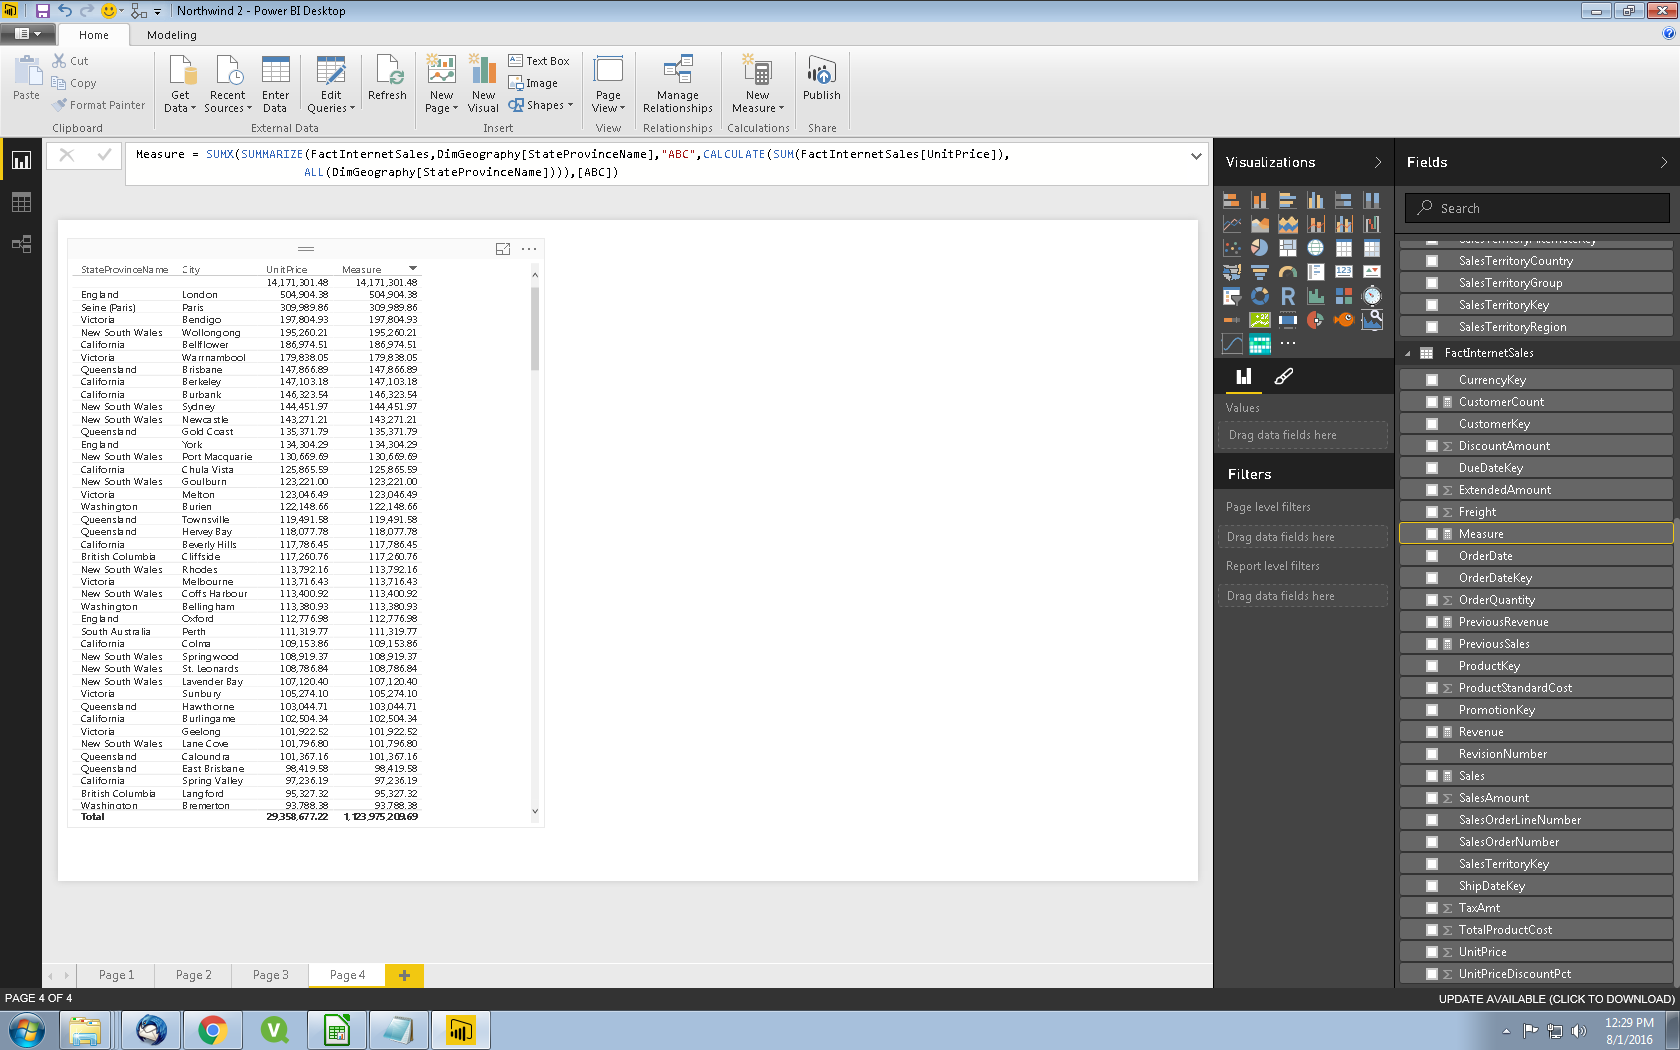Save the report from quick access toolbar
Image resolution: width=1680 pixels, height=1050 pixels.
43,11
